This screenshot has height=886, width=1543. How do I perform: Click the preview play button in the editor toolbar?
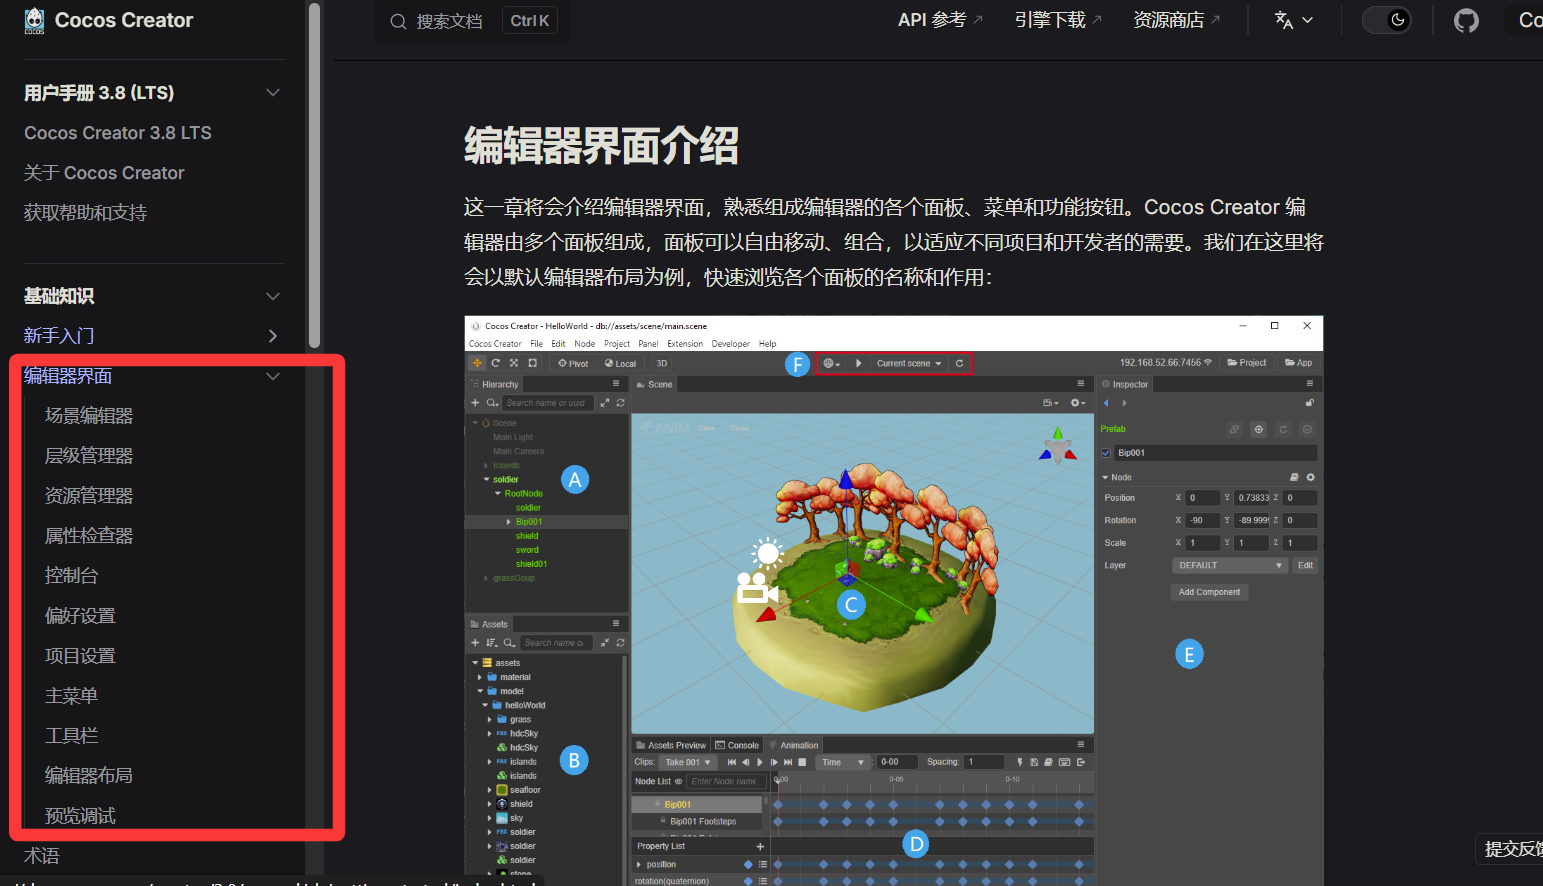(x=858, y=363)
